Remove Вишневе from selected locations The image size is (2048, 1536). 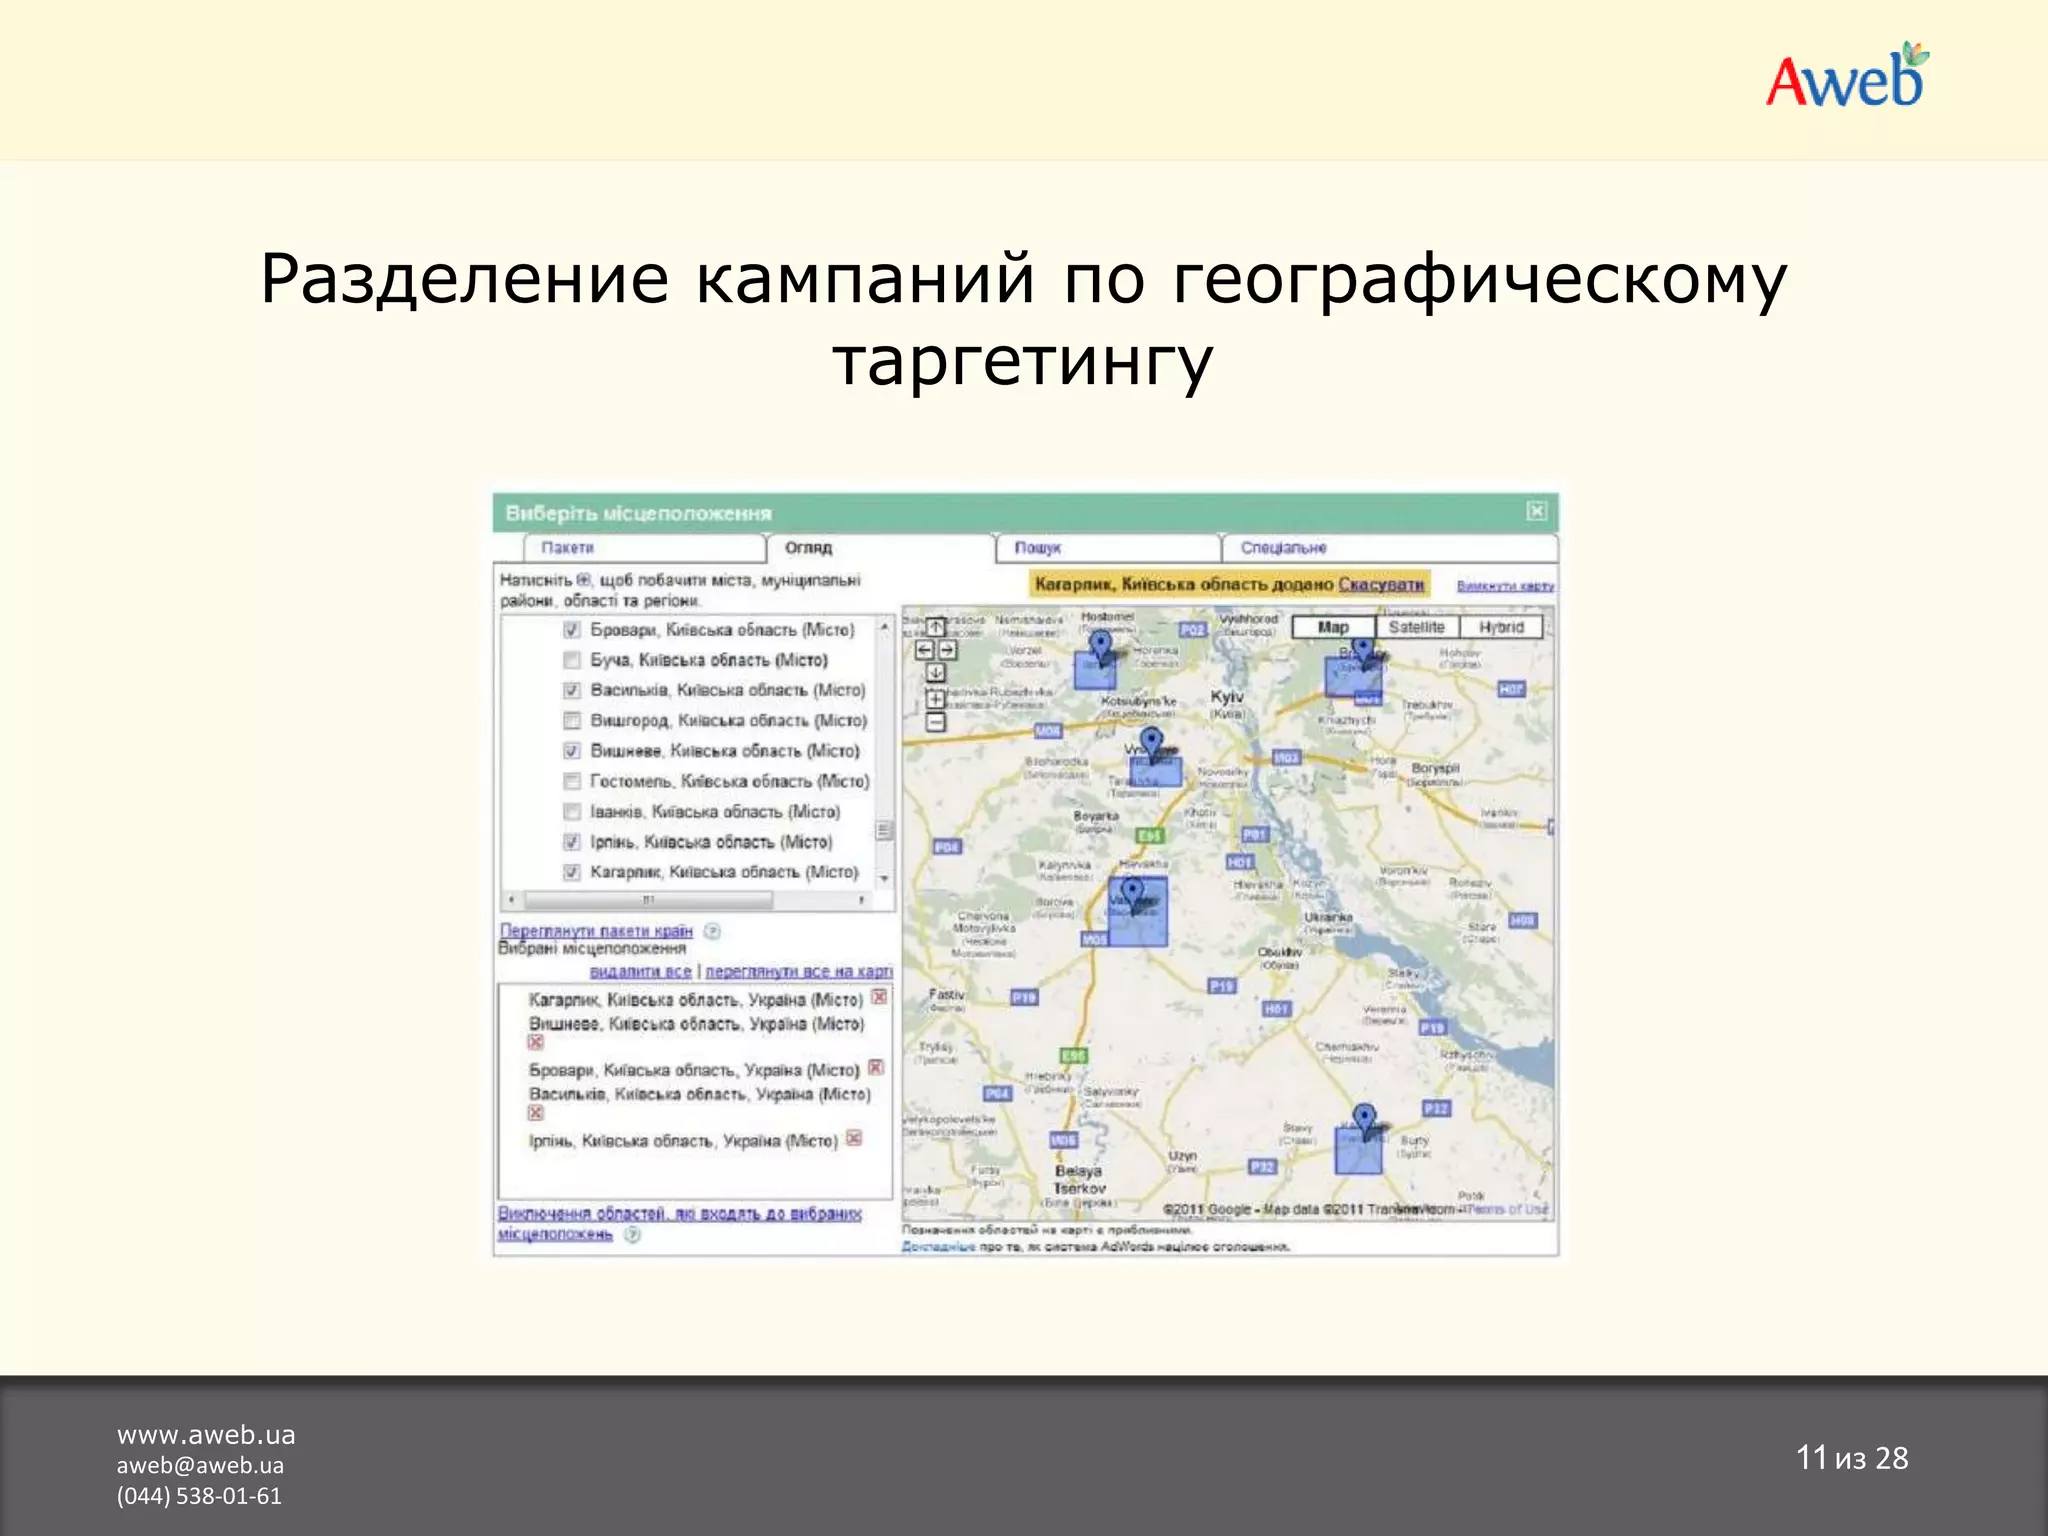coord(536,1042)
